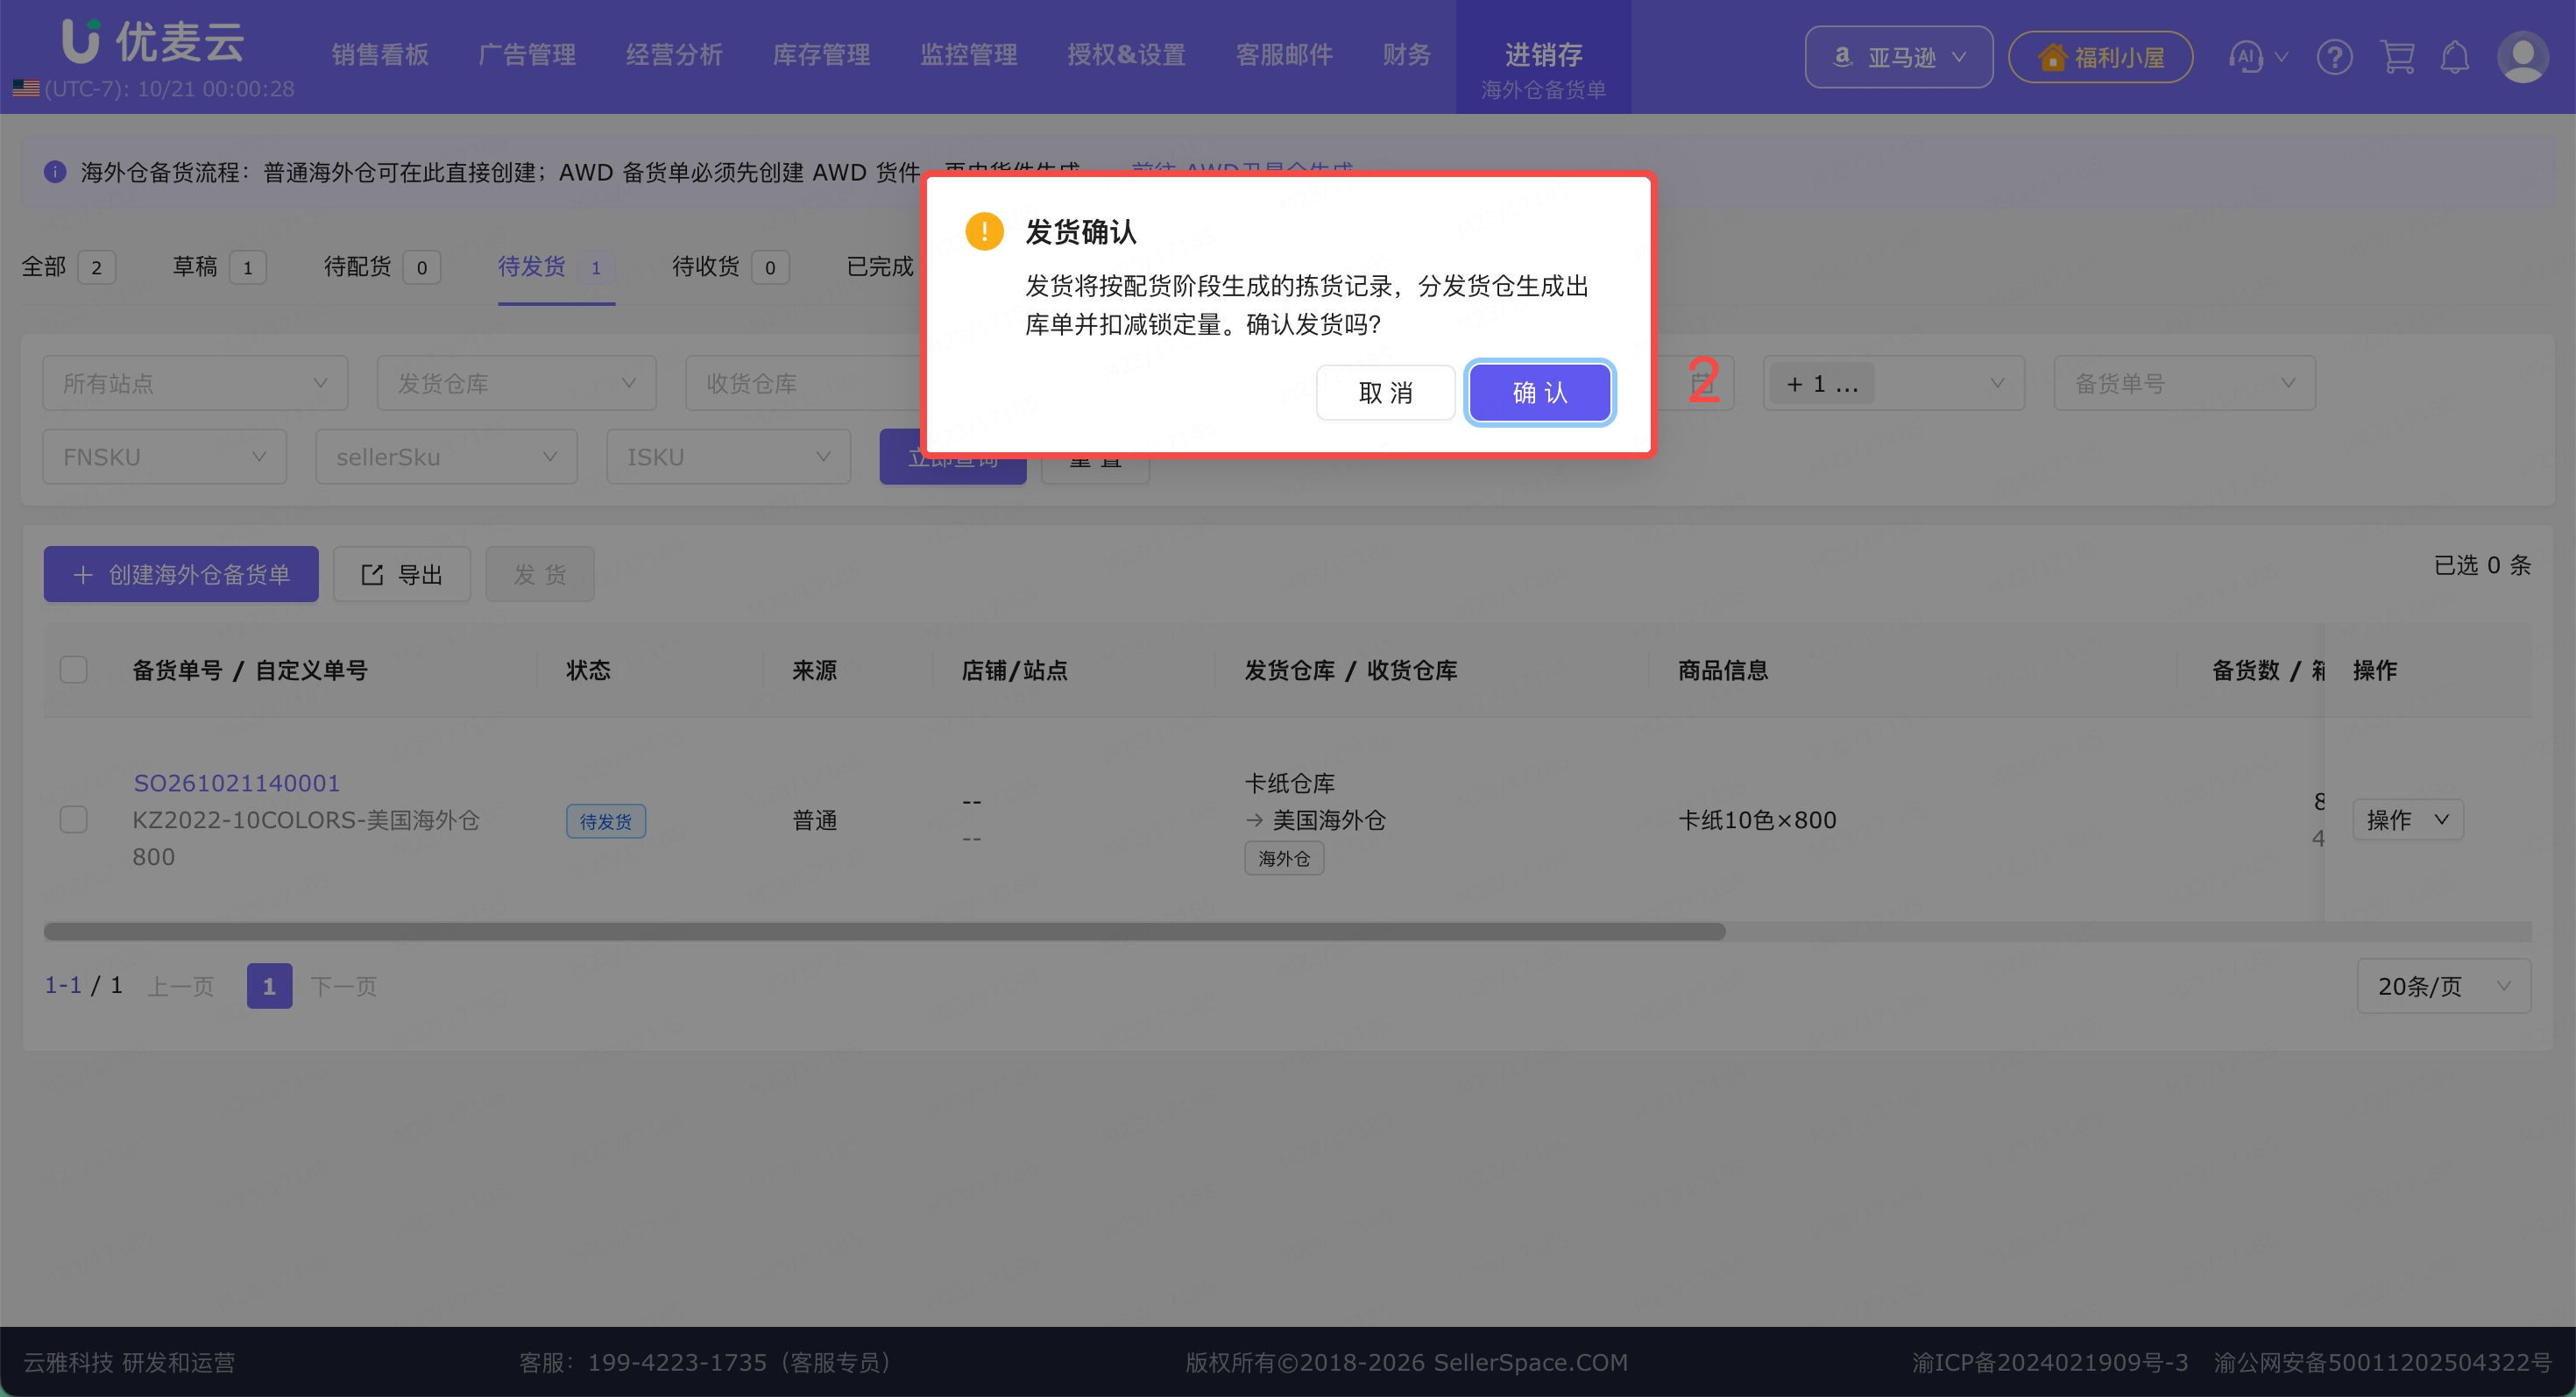Expand the 发货仓库 dropdown
This screenshot has width=2576, height=1397.
[x=516, y=383]
